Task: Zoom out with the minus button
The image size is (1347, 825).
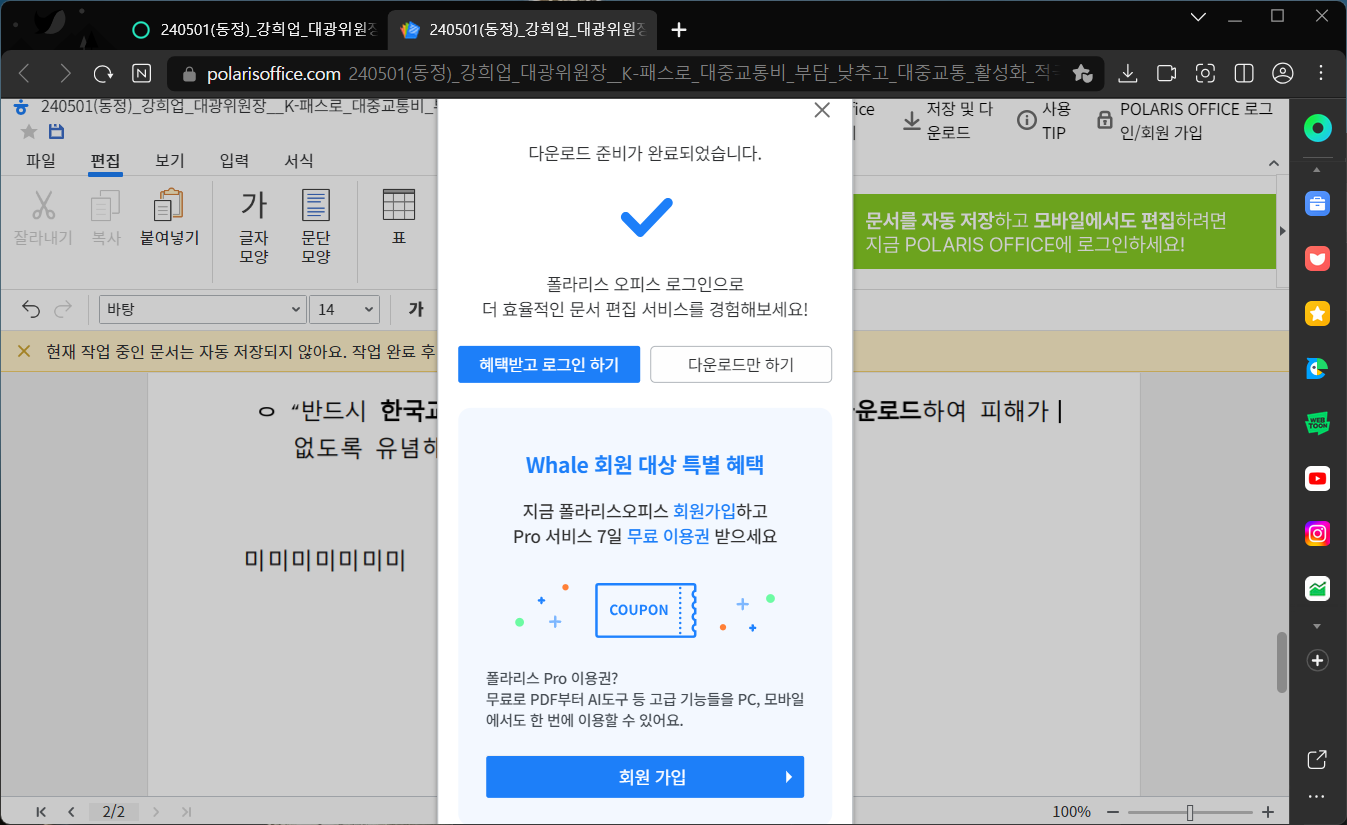Action: 1111,811
